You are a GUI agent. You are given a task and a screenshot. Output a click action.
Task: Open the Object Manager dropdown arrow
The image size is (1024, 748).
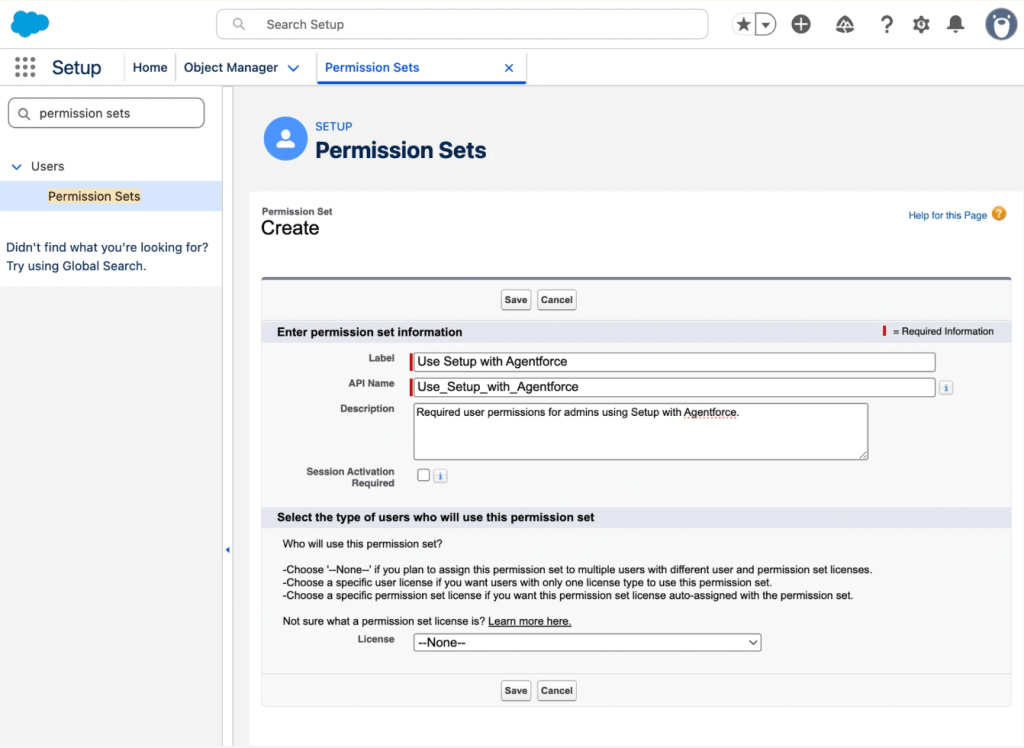point(293,67)
